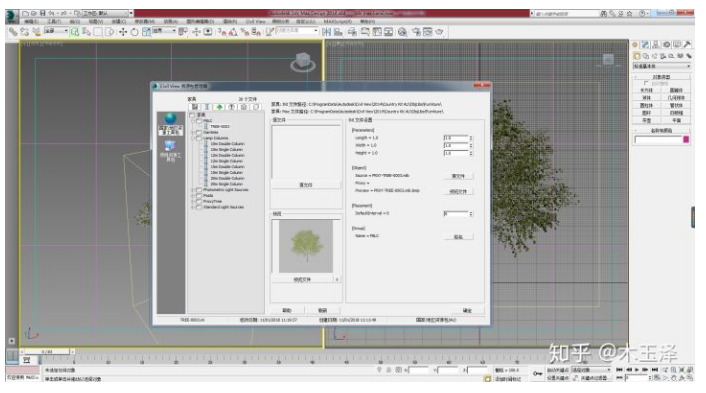Open the Utilities hammer tab
The width and height of the screenshot is (706, 393).
tap(687, 45)
